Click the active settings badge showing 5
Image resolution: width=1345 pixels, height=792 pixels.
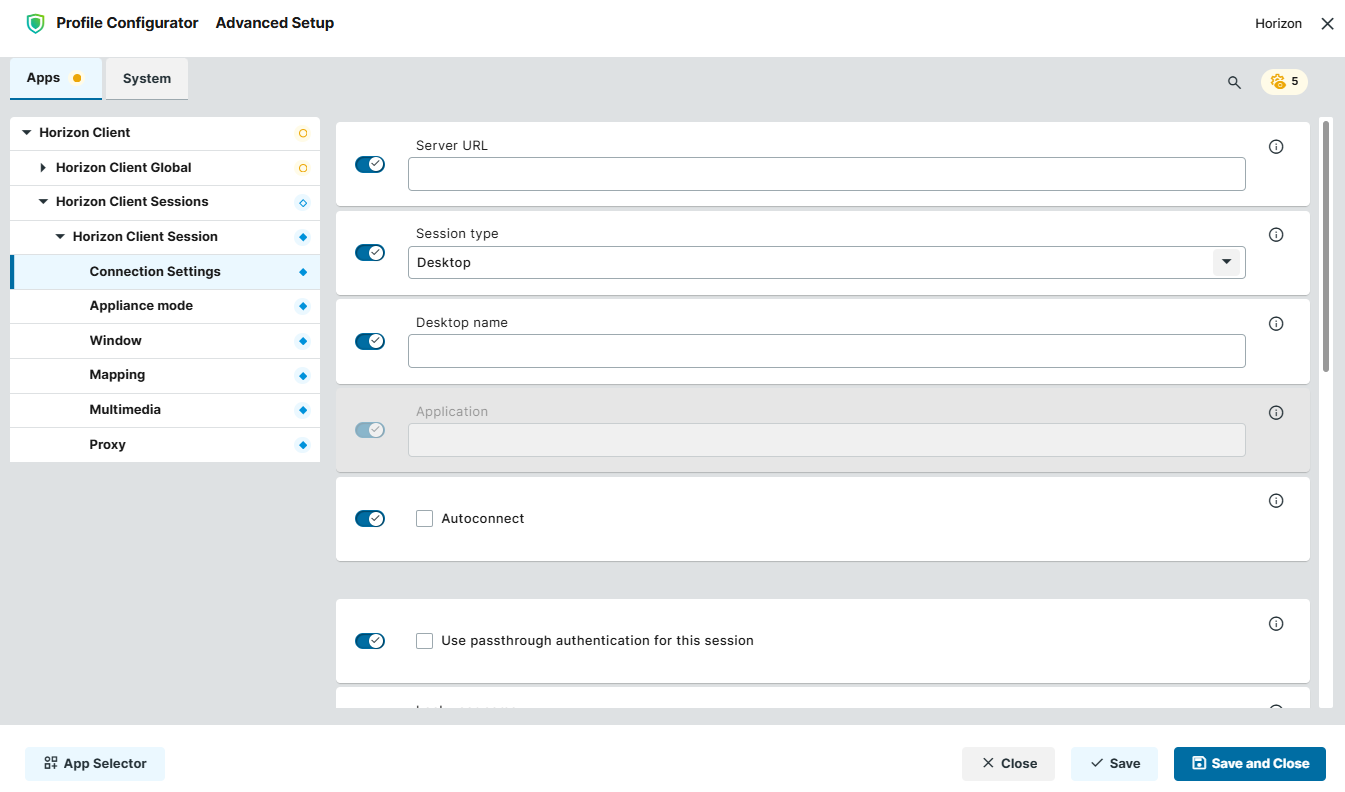1284,82
